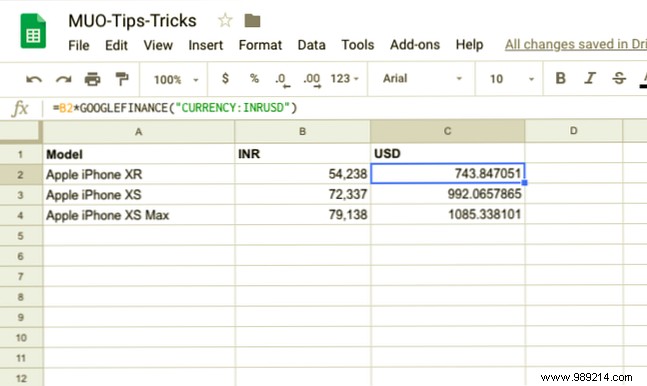The image size is (647, 386).
Task: Click the move-to-folder icon
Action: pyautogui.click(x=252, y=20)
